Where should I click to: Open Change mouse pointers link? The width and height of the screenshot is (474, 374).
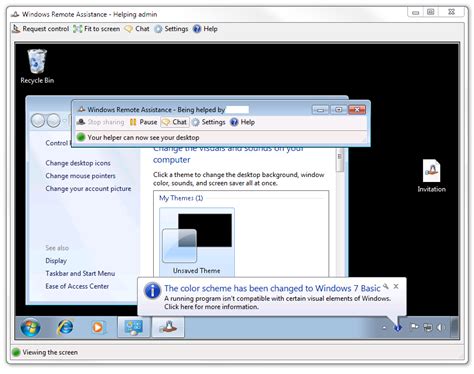(x=80, y=176)
